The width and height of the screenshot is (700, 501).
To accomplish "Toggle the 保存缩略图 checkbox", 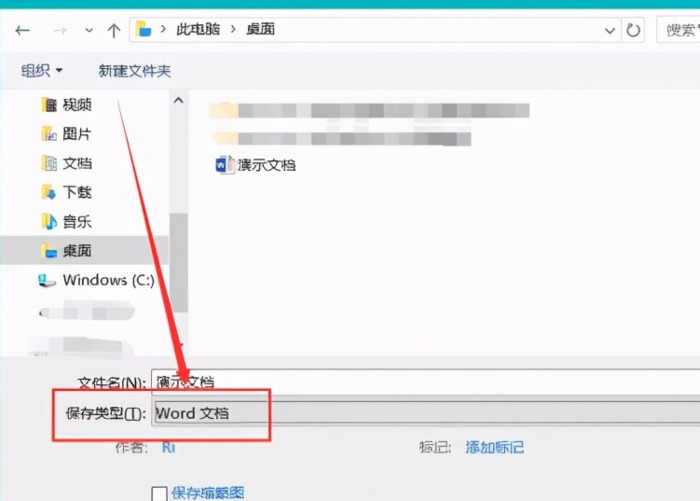I will [159, 493].
